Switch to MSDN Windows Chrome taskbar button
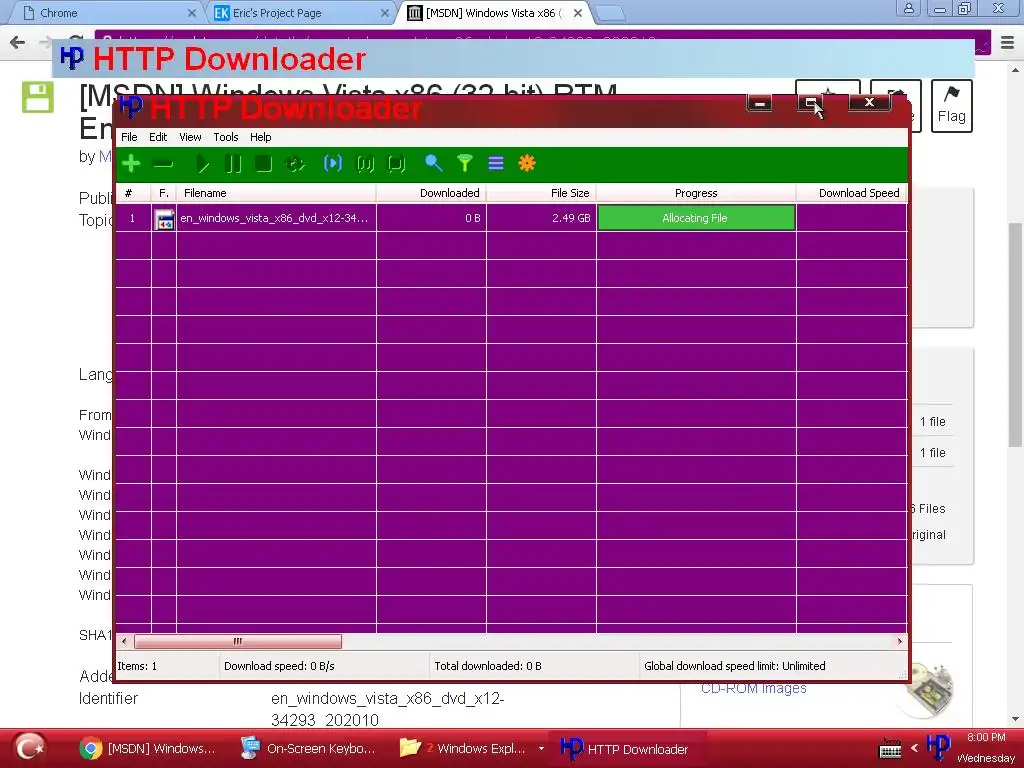This screenshot has height=768, width=1024. [x=148, y=748]
